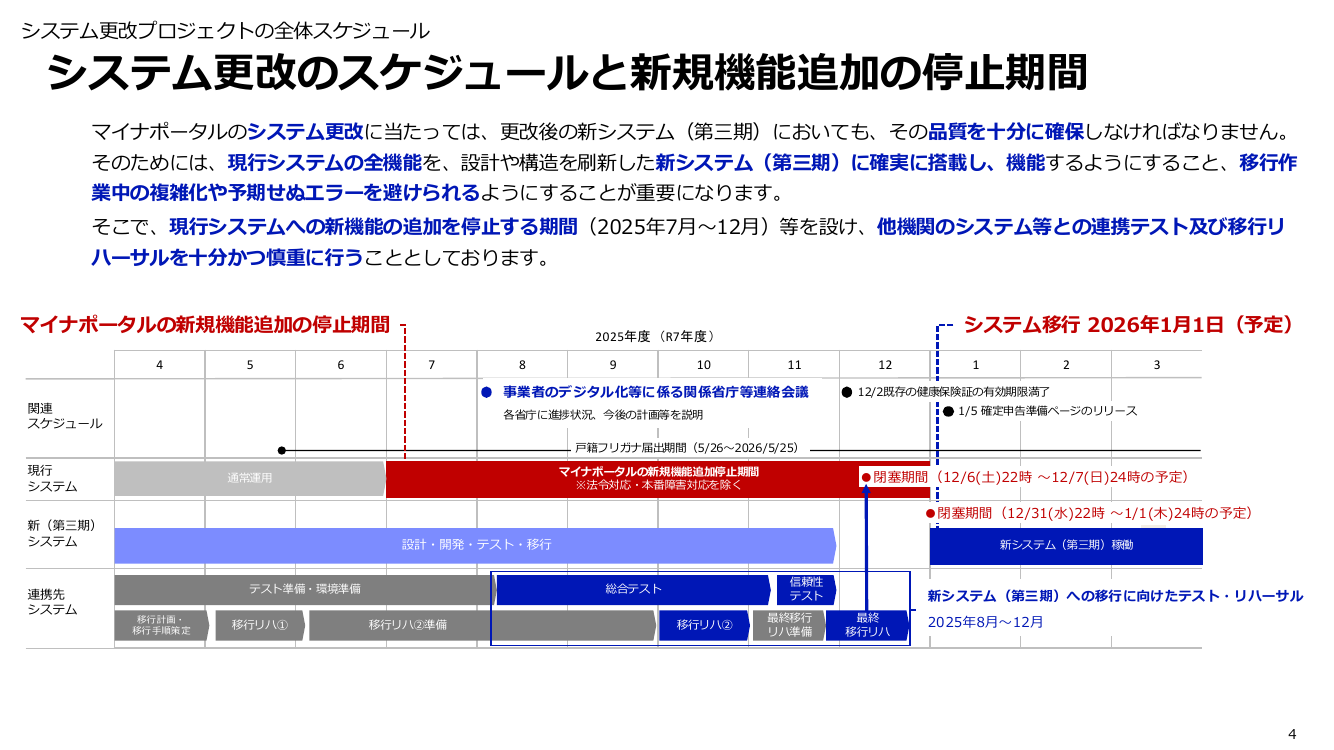Click the '1/5 確定申告準備ページのリリース' milestone
This screenshot has width=1334, height=750.
click(x=1047, y=411)
